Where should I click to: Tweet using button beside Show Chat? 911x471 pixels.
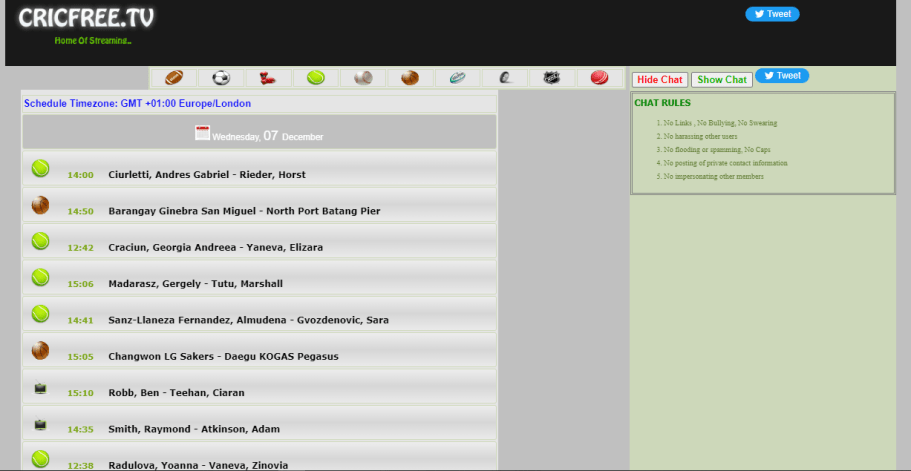pos(782,76)
